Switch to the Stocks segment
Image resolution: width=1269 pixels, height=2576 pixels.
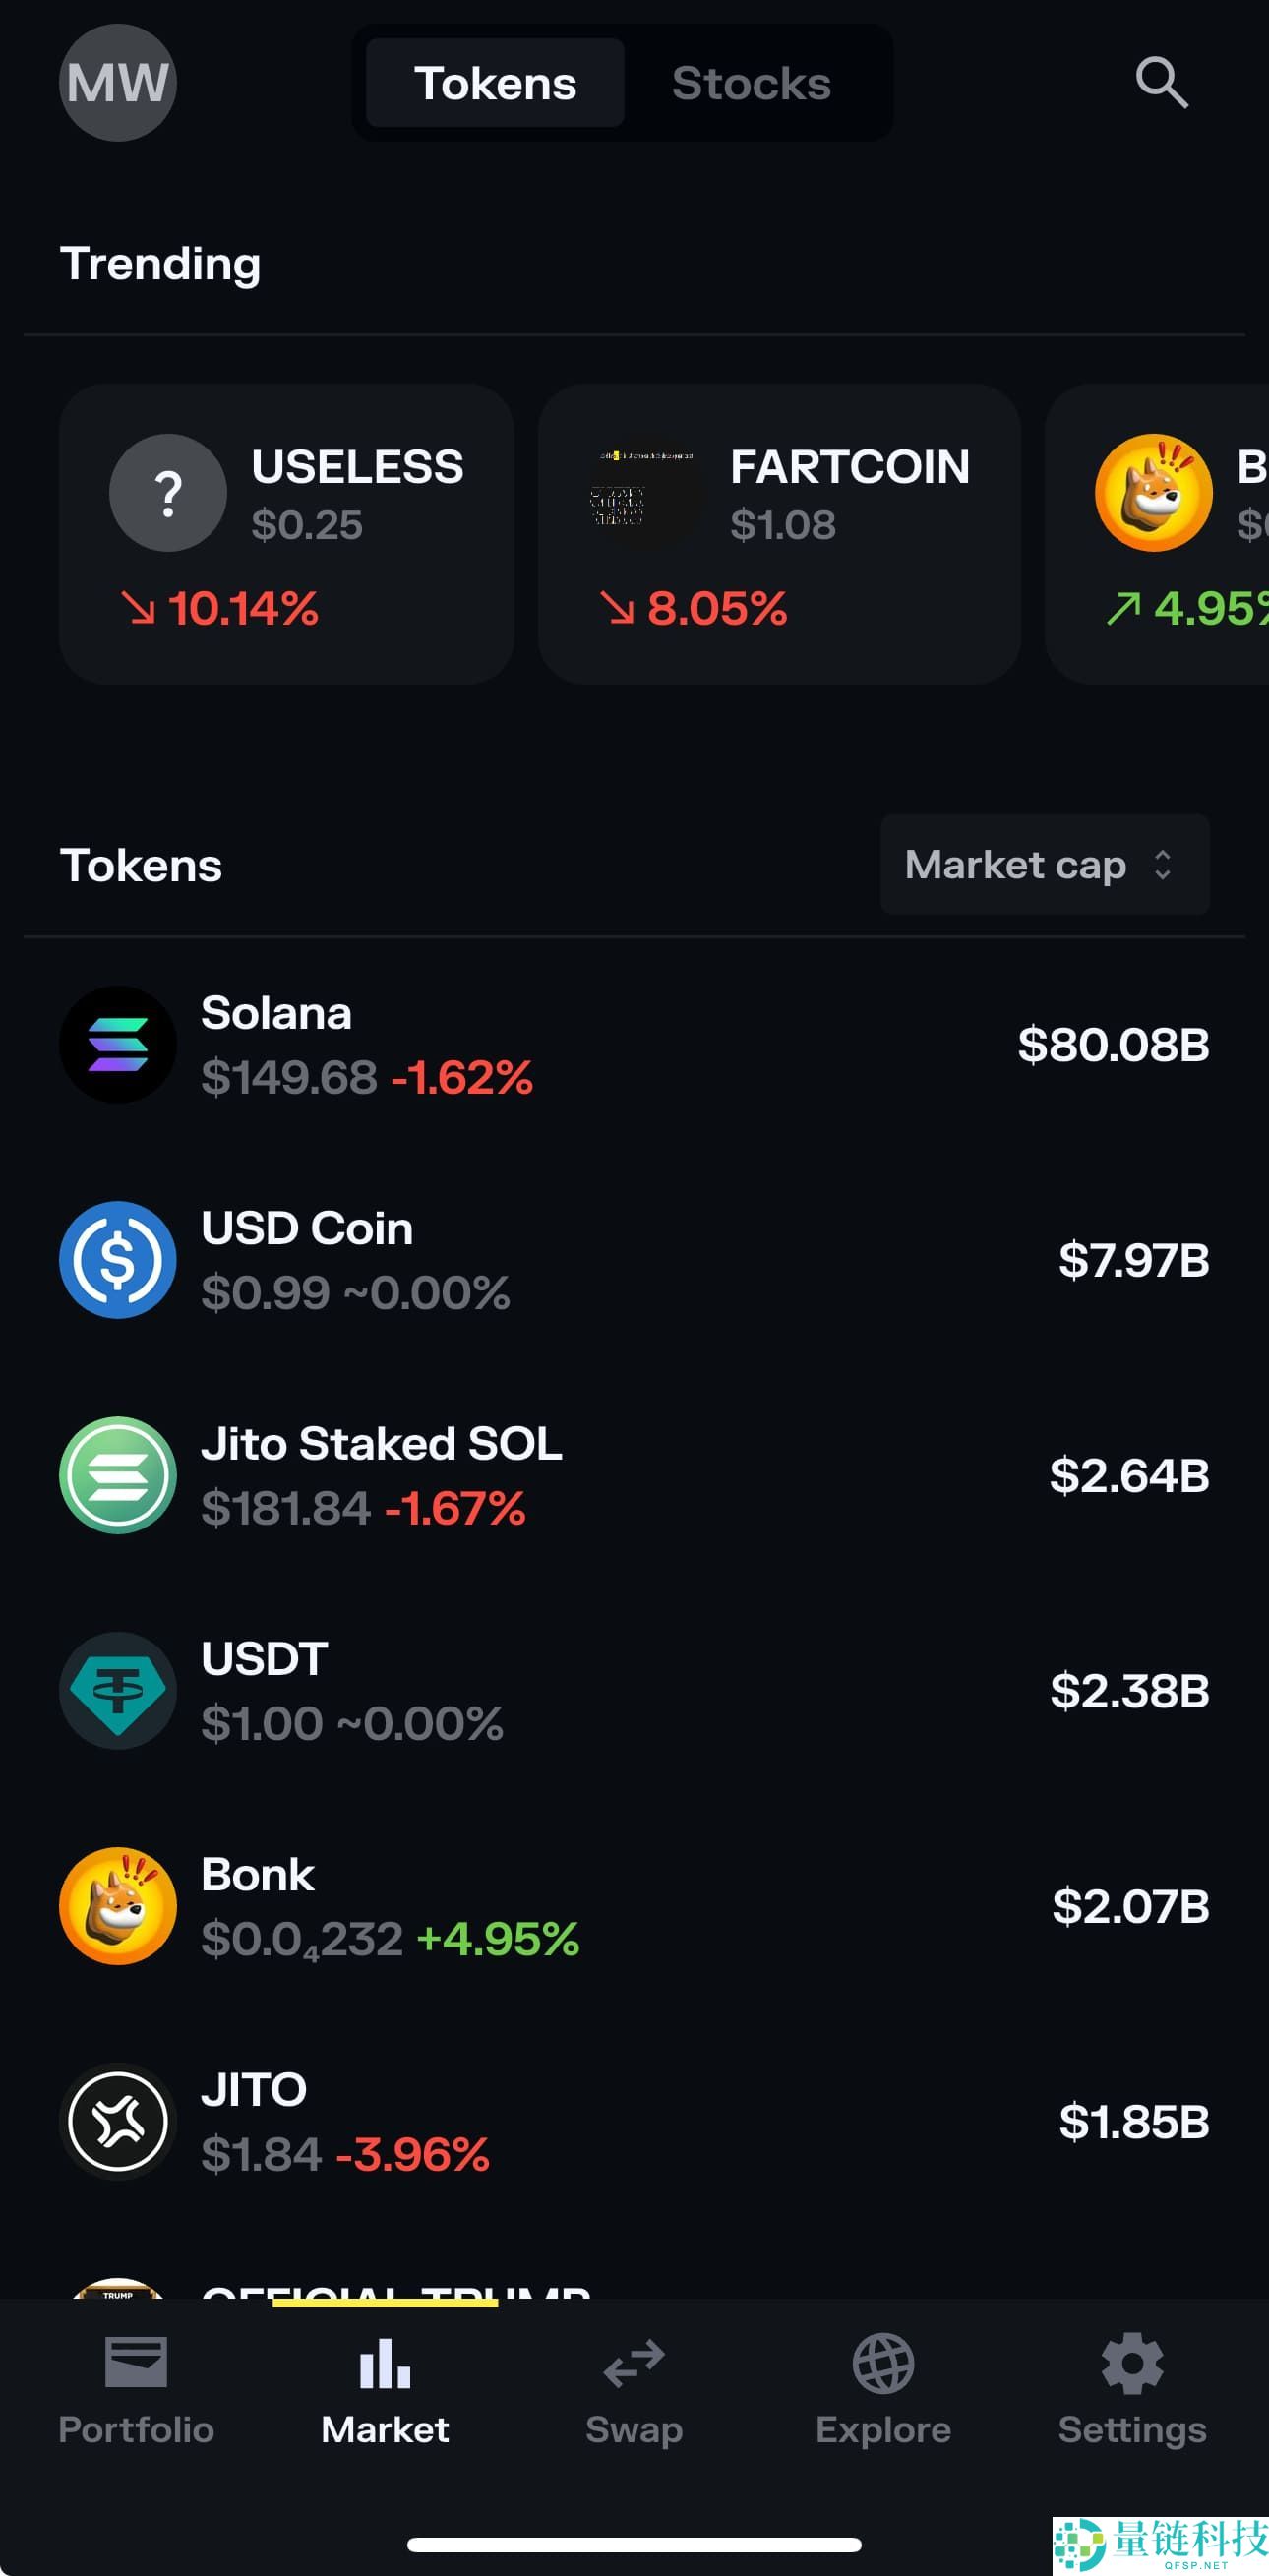coord(751,83)
